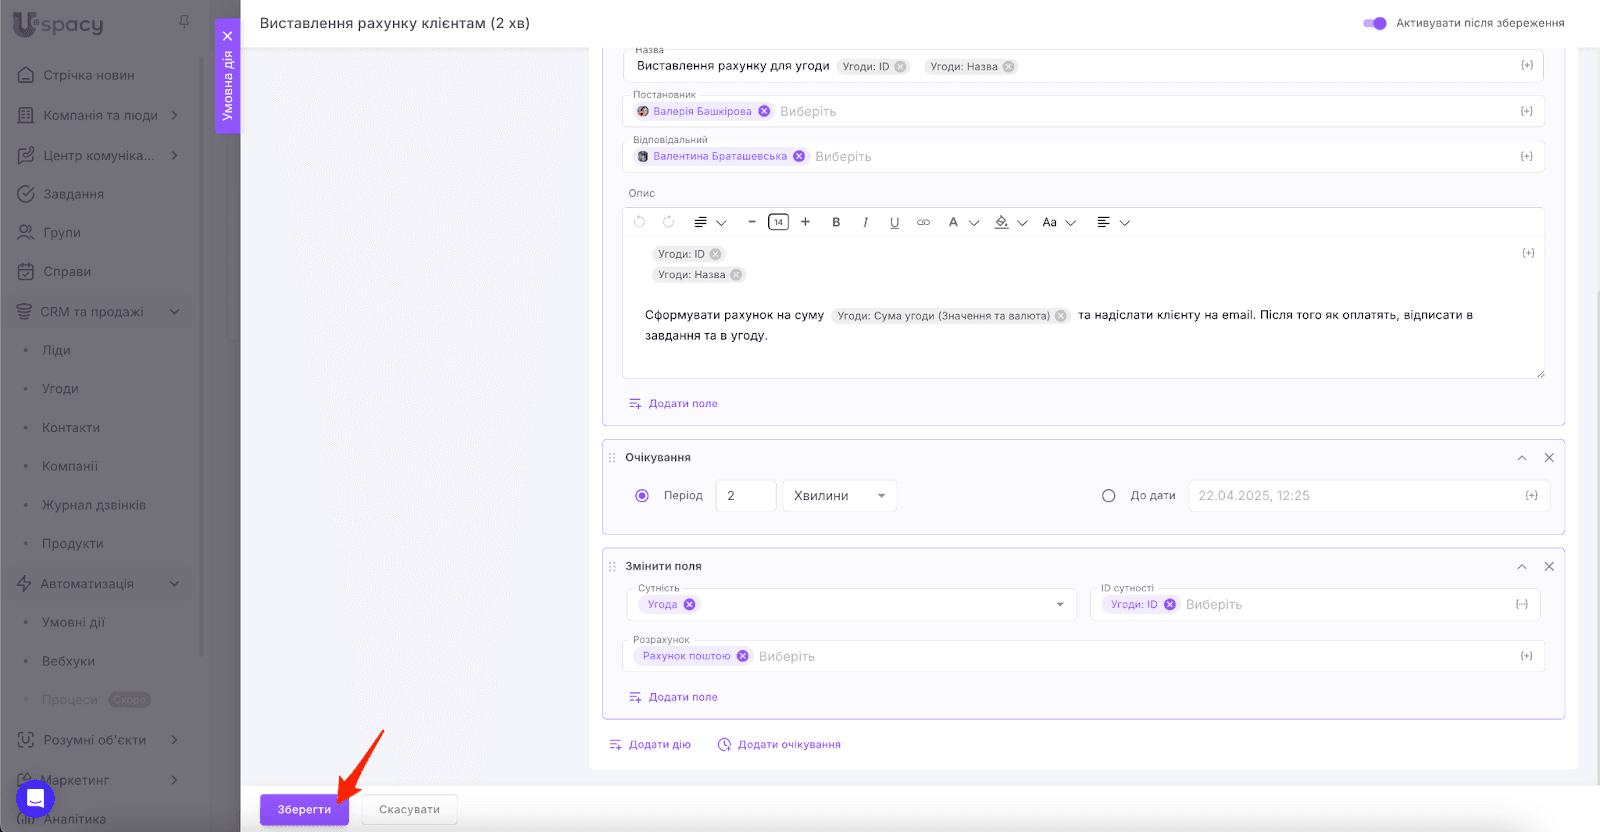
Task: Select the Період radio button
Action: [x=642, y=496]
